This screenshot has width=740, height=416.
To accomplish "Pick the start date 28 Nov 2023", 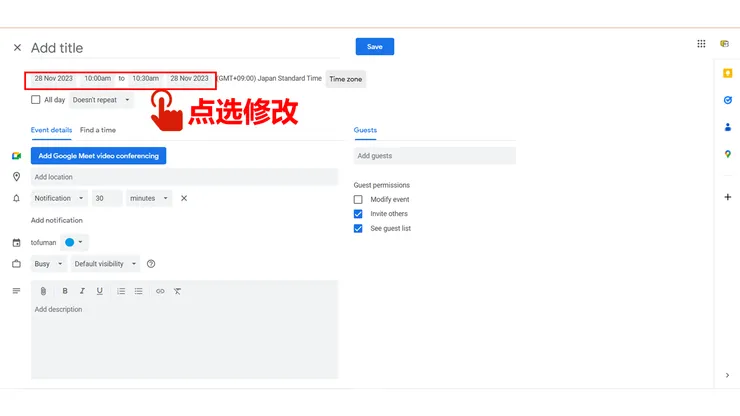I will [53, 79].
